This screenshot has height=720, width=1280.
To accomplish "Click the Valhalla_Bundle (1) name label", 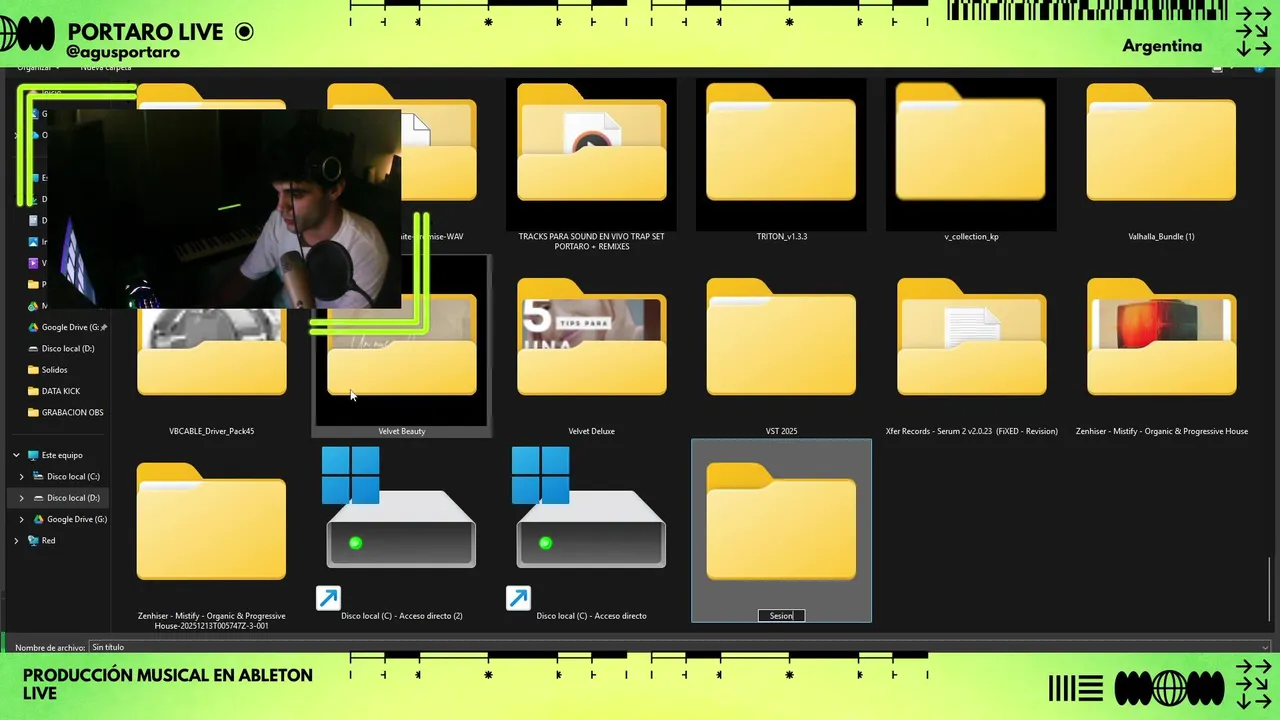I will 1161,236.
